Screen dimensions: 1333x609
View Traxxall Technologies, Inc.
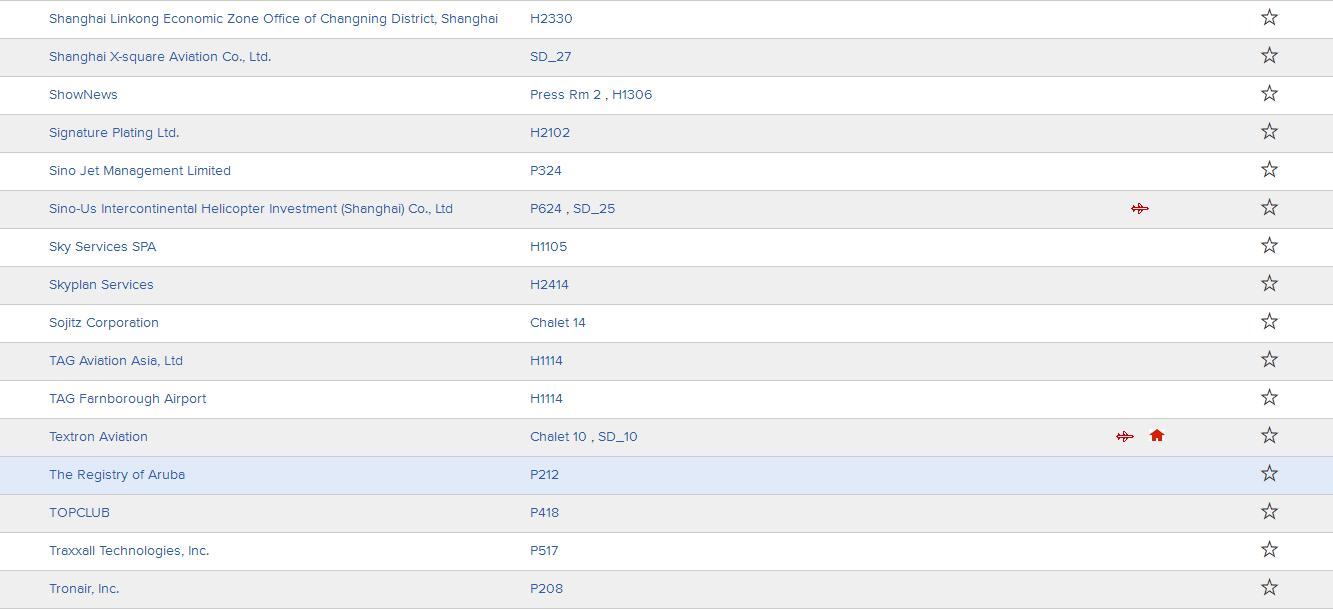[129, 550]
